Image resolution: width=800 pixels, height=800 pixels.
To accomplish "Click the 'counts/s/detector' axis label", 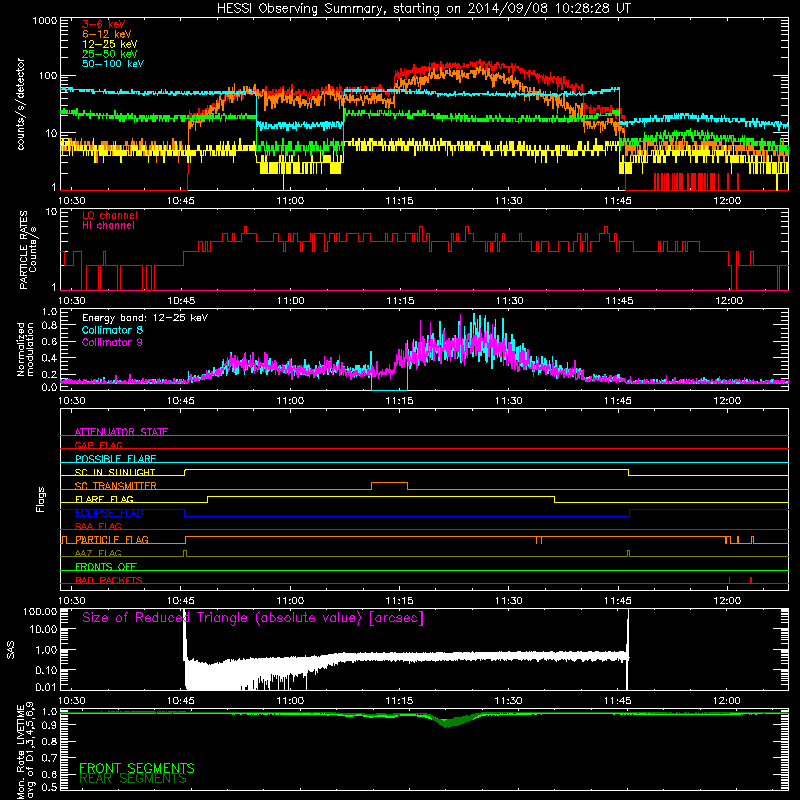I will pos(21,104).
